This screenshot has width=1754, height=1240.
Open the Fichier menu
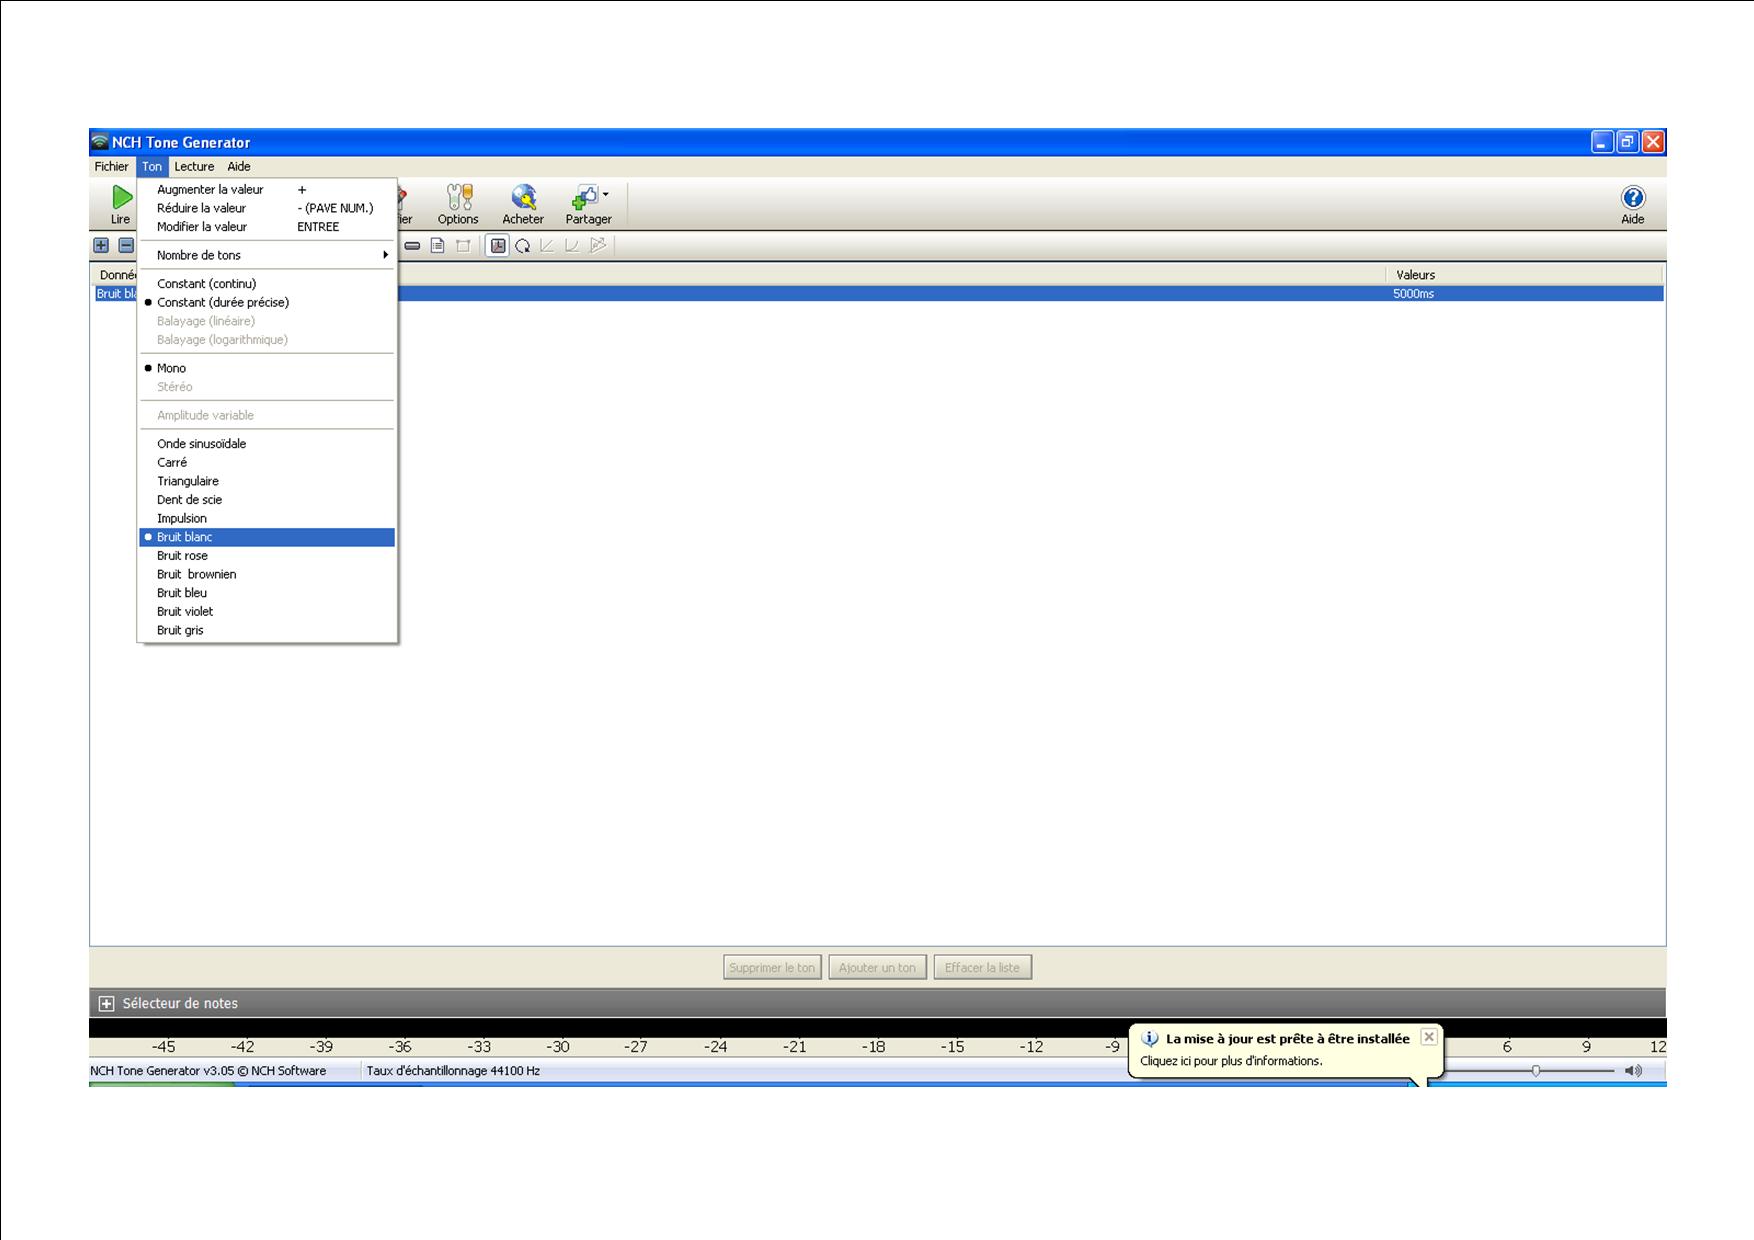coord(111,167)
